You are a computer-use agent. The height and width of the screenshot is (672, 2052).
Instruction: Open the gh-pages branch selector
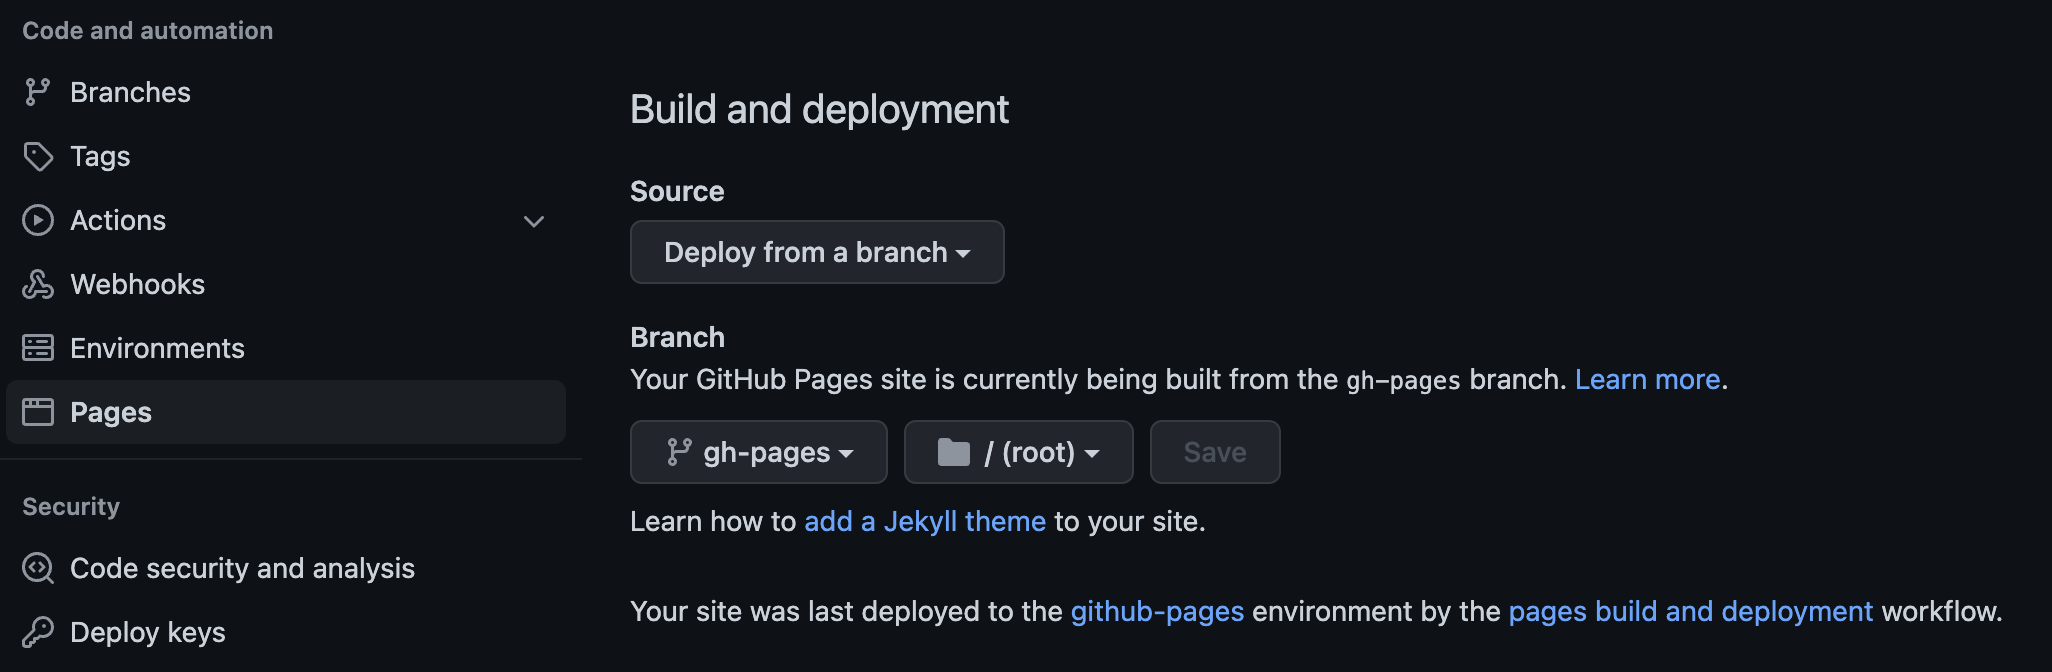click(759, 452)
